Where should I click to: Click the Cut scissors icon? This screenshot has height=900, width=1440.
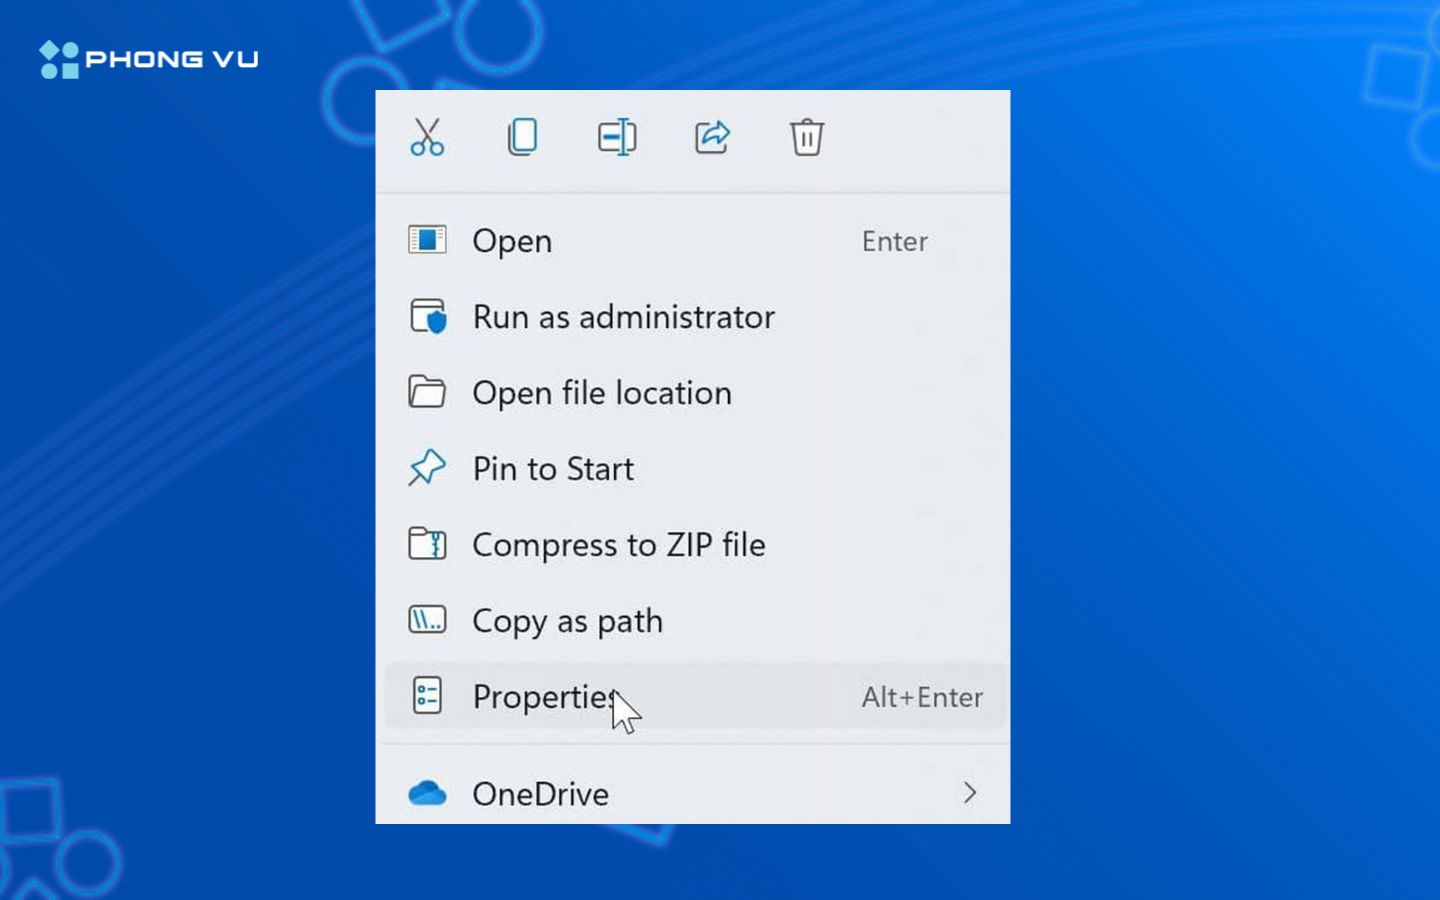tap(427, 137)
